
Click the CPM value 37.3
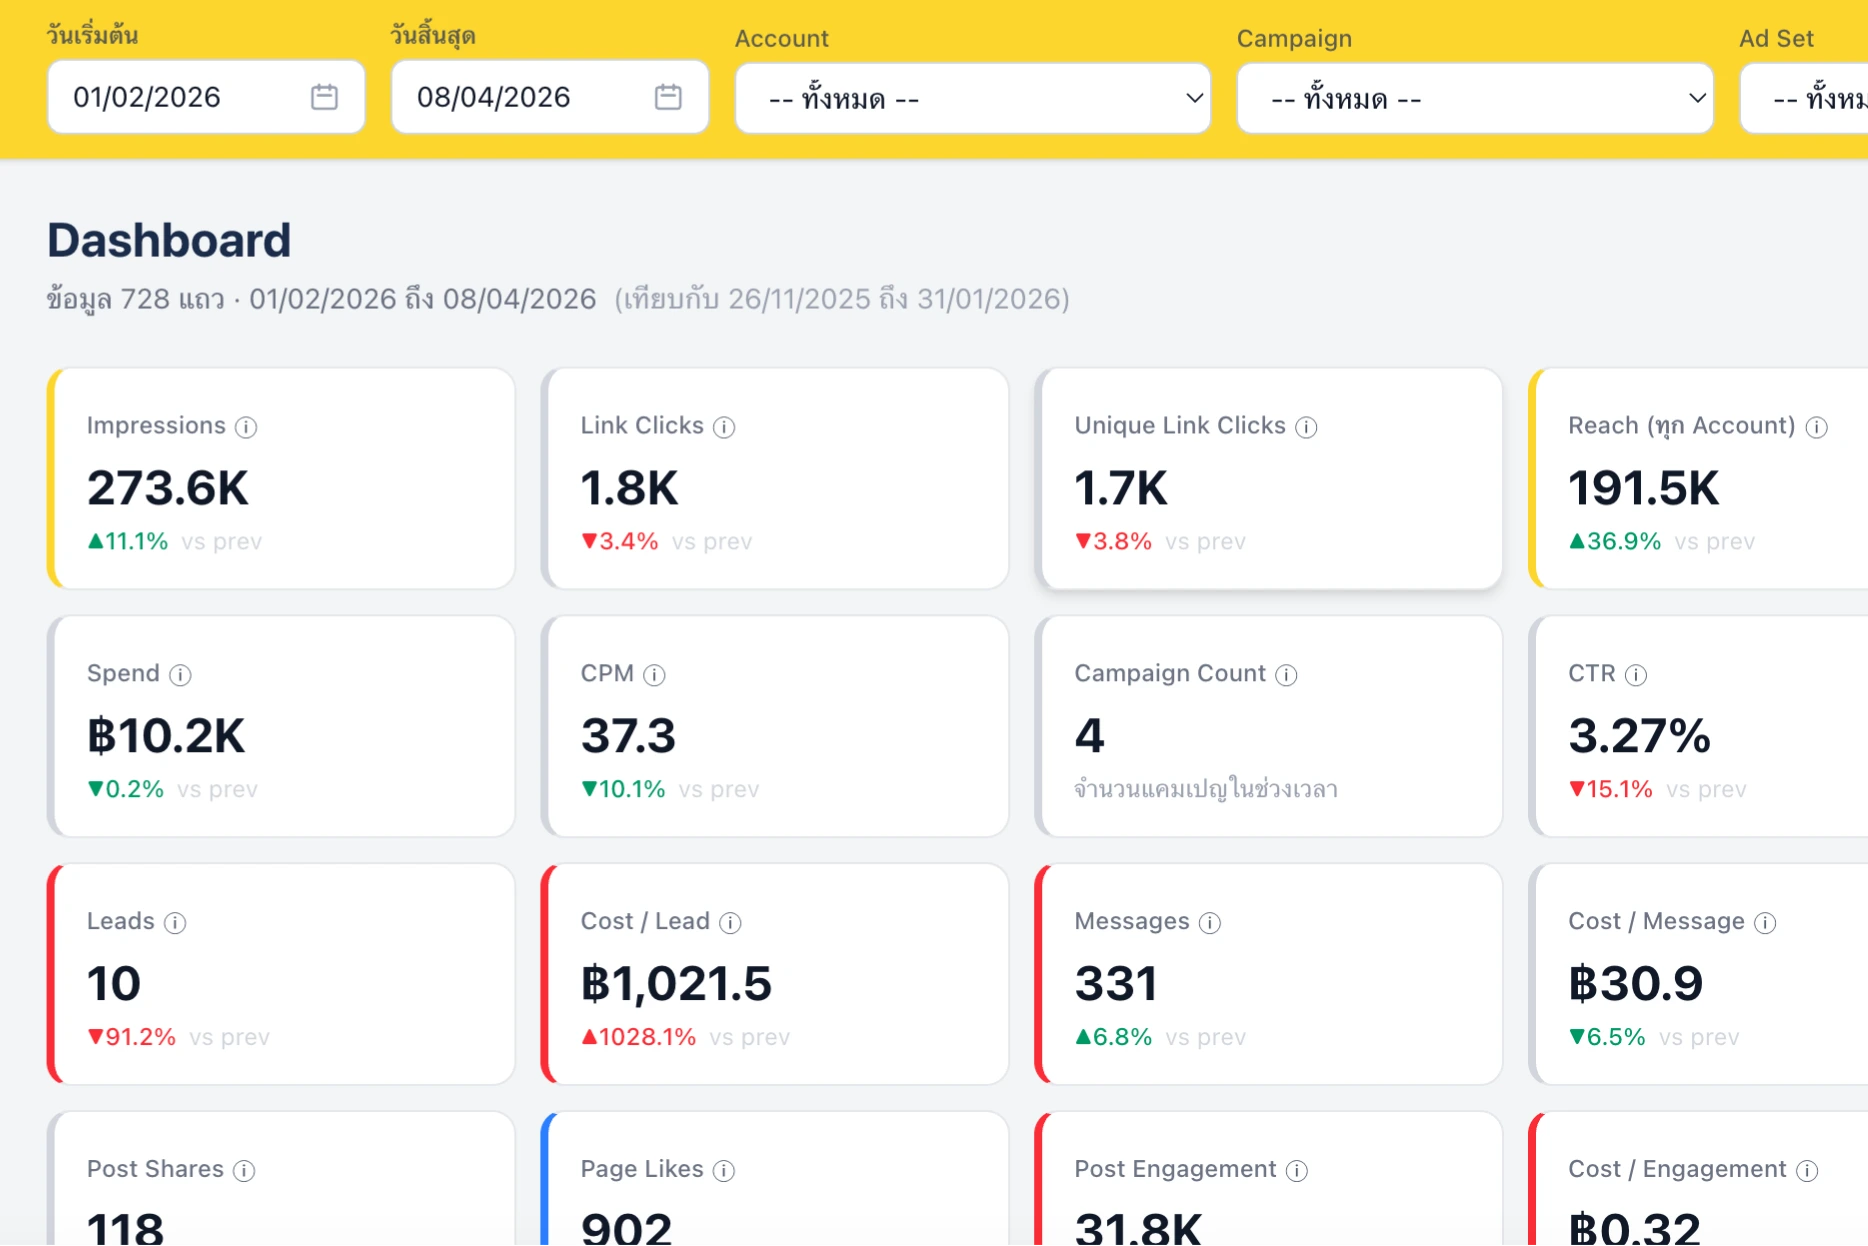pyautogui.click(x=629, y=736)
